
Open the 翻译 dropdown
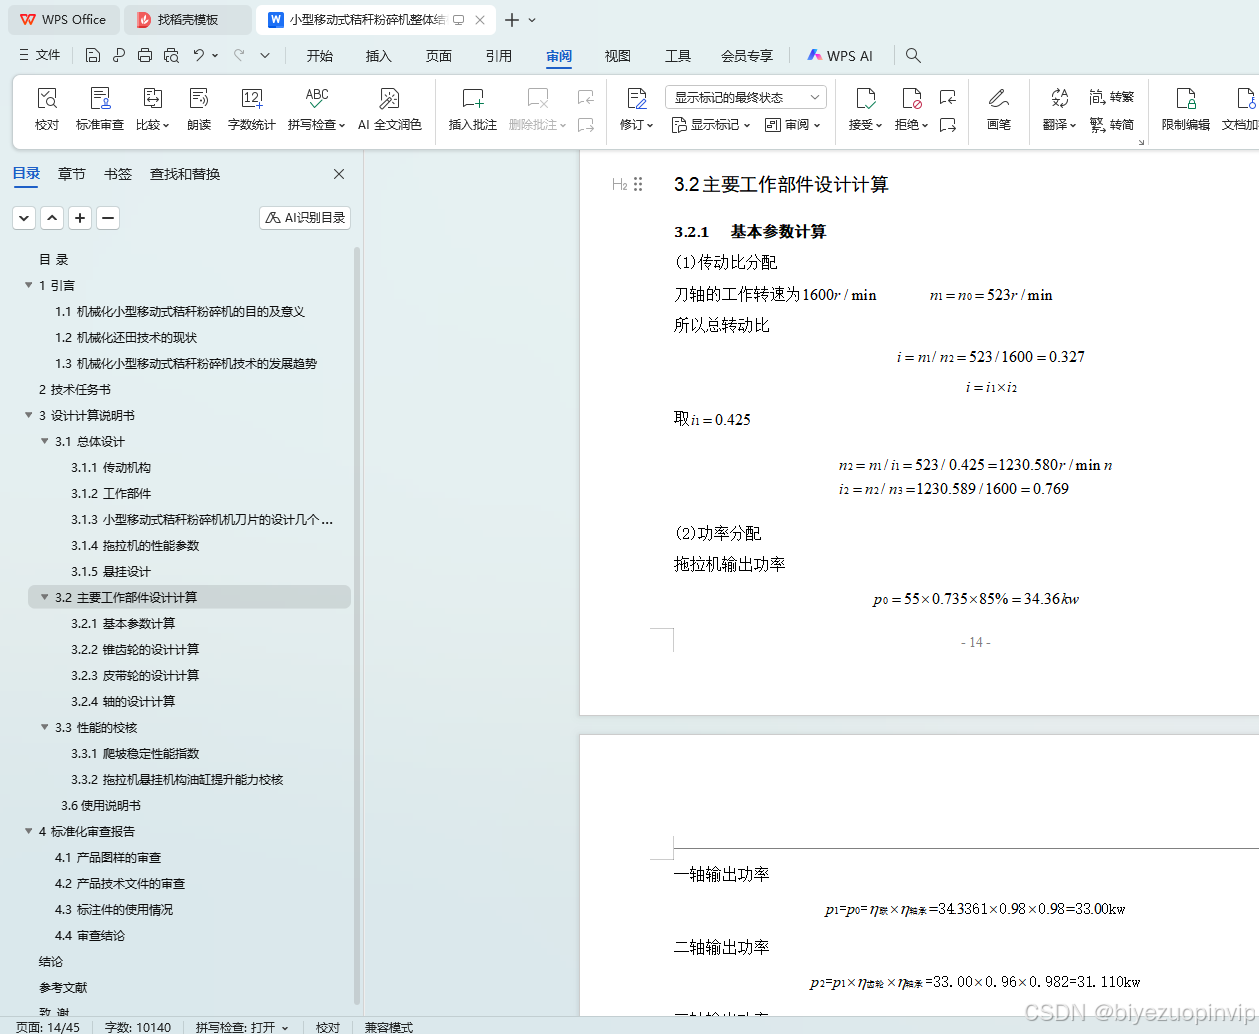(1059, 125)
